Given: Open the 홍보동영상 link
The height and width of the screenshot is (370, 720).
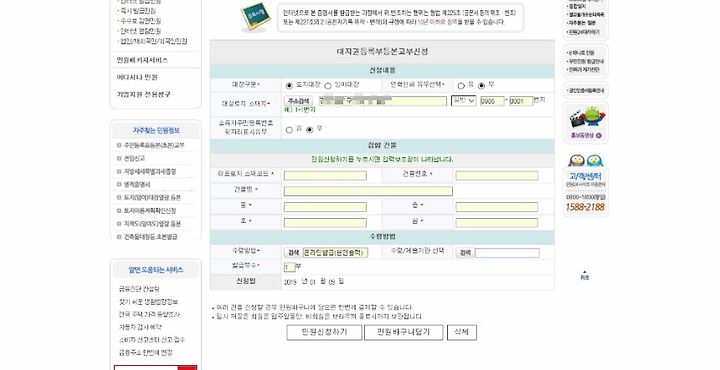Looking at the screenshot, I should (585, 135).
